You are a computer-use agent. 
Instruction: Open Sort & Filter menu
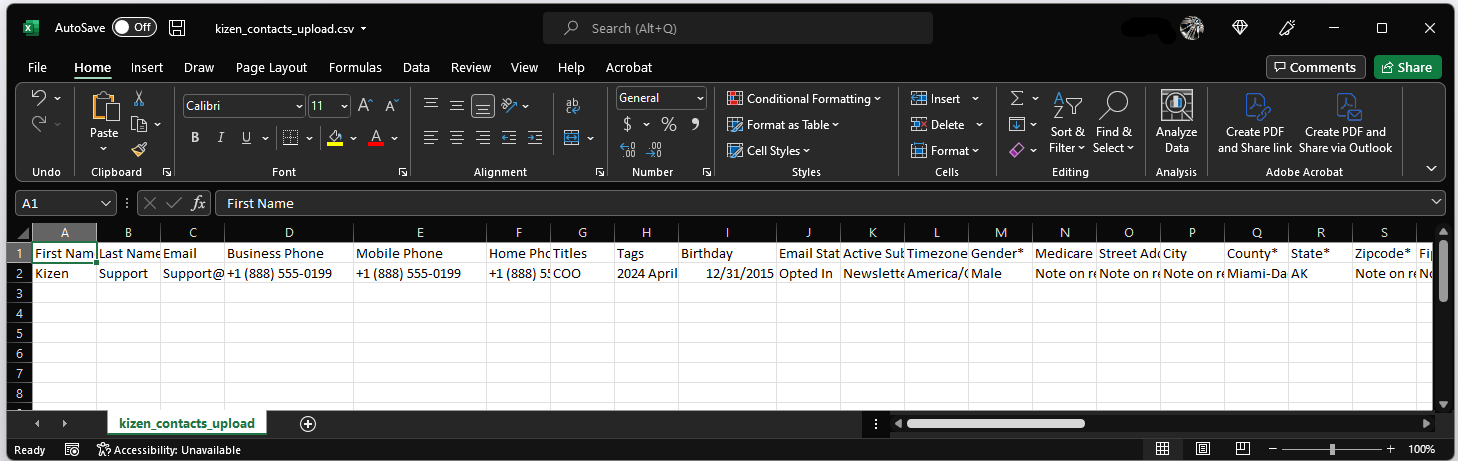pos(1067,123)
